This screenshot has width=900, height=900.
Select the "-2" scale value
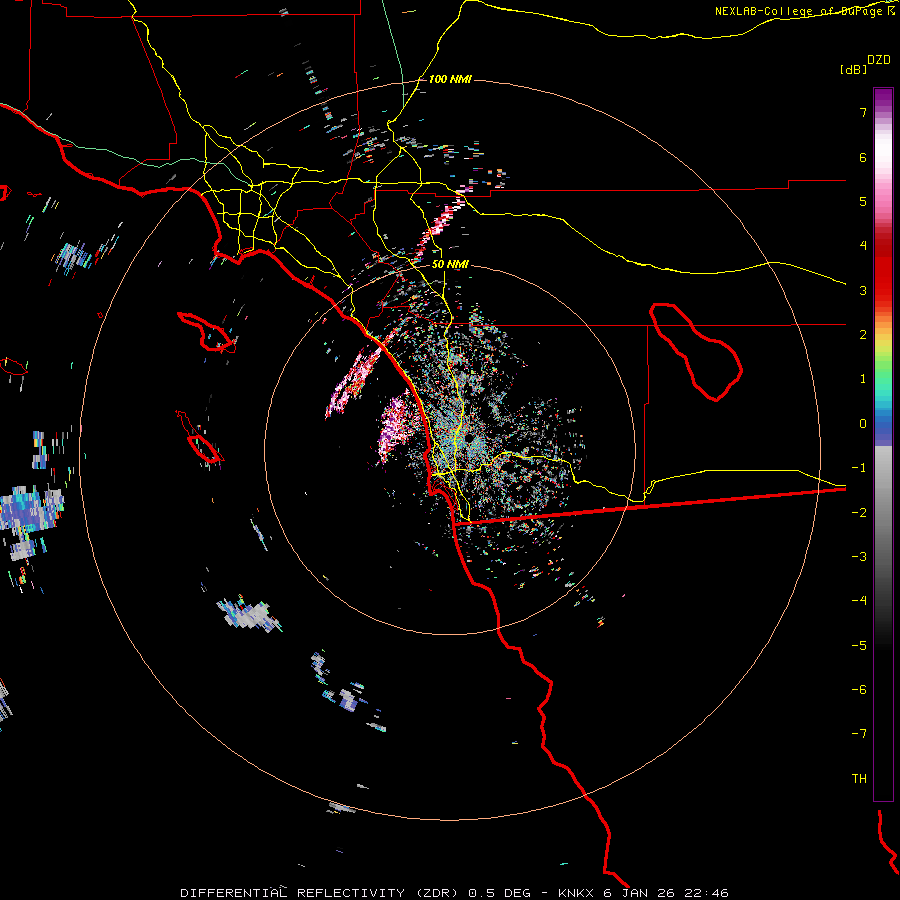click(x=859, y=513)
